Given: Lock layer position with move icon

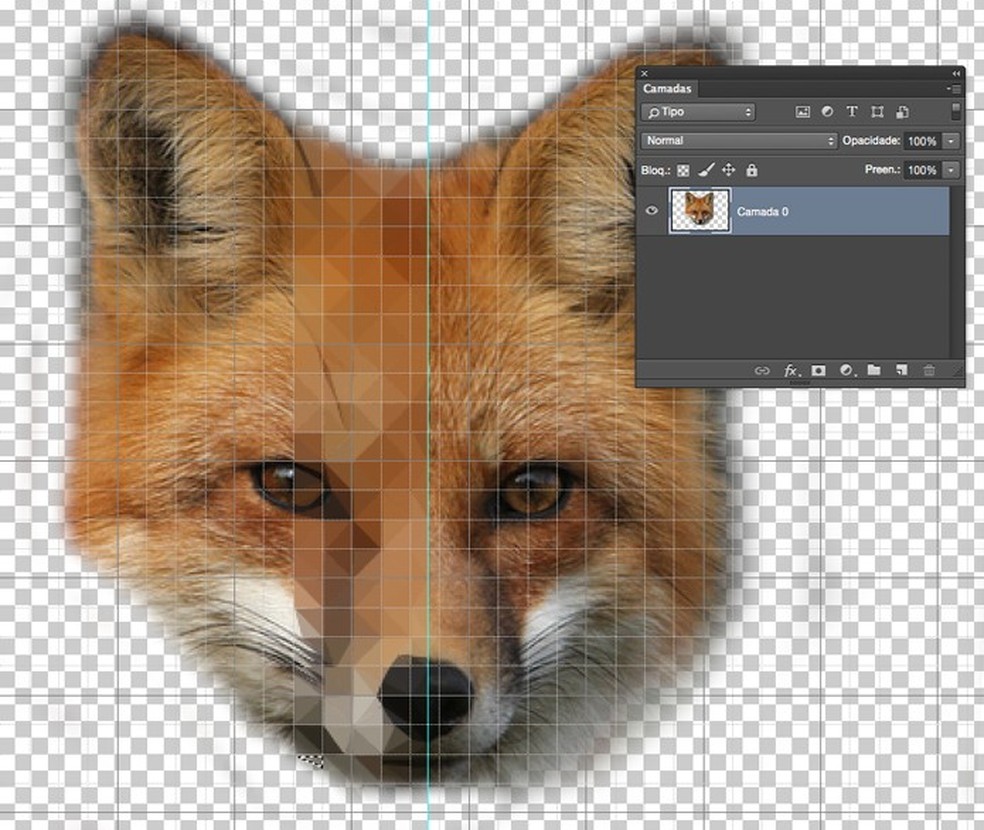Looking at the screenshot, I should (x=729, y=169).
